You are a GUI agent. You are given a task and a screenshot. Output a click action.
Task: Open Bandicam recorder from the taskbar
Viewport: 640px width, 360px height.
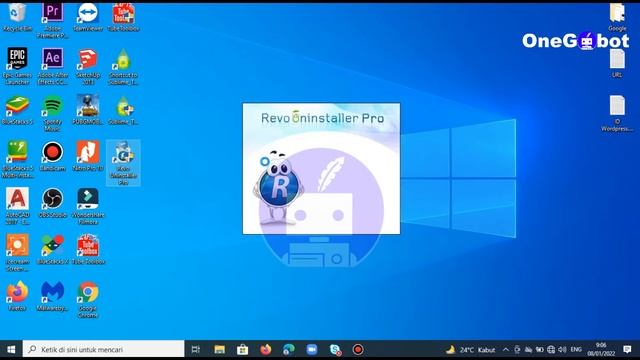point(358,349)
